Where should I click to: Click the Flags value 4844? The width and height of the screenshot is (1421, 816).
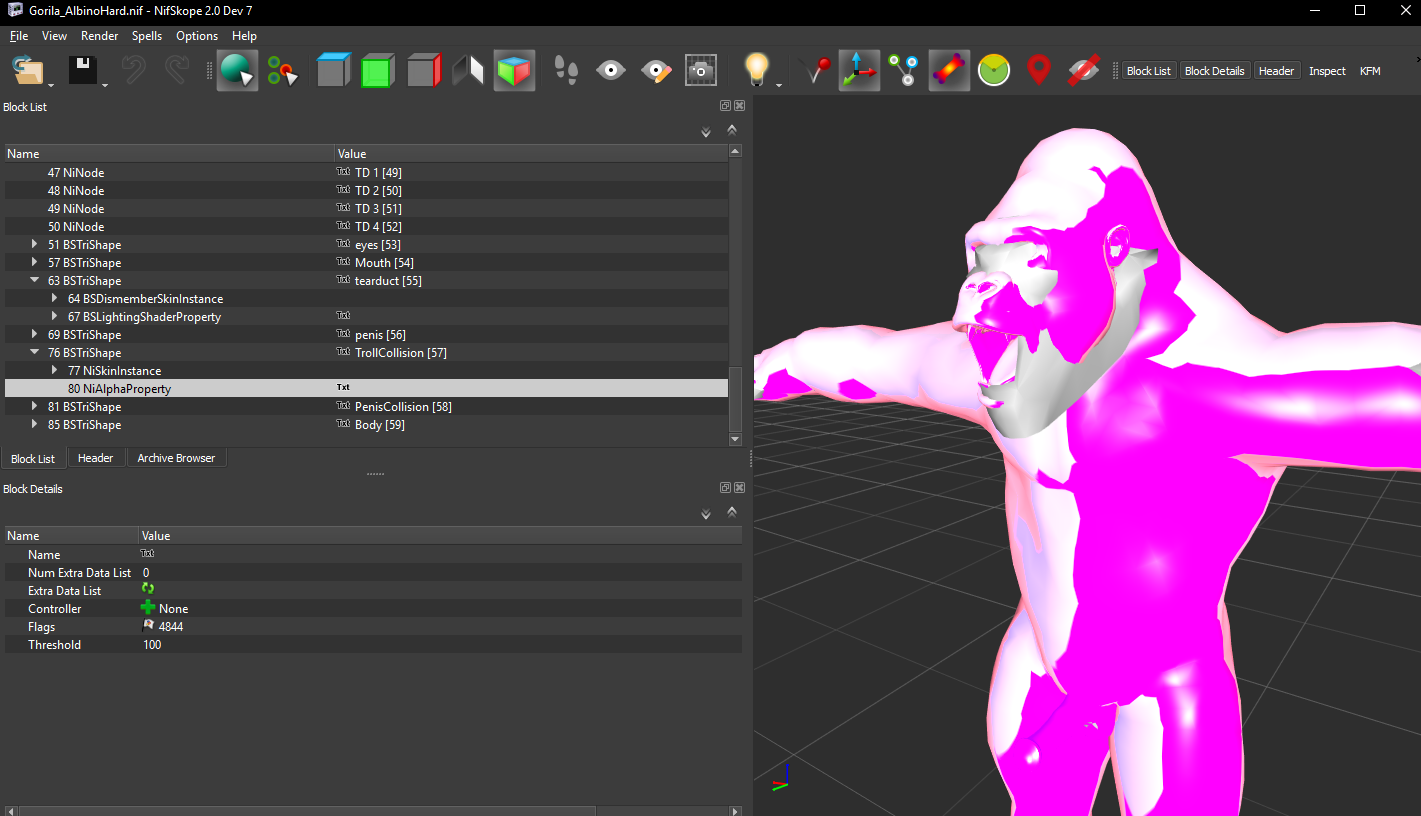pyautogui.click(x=171, y=627)
